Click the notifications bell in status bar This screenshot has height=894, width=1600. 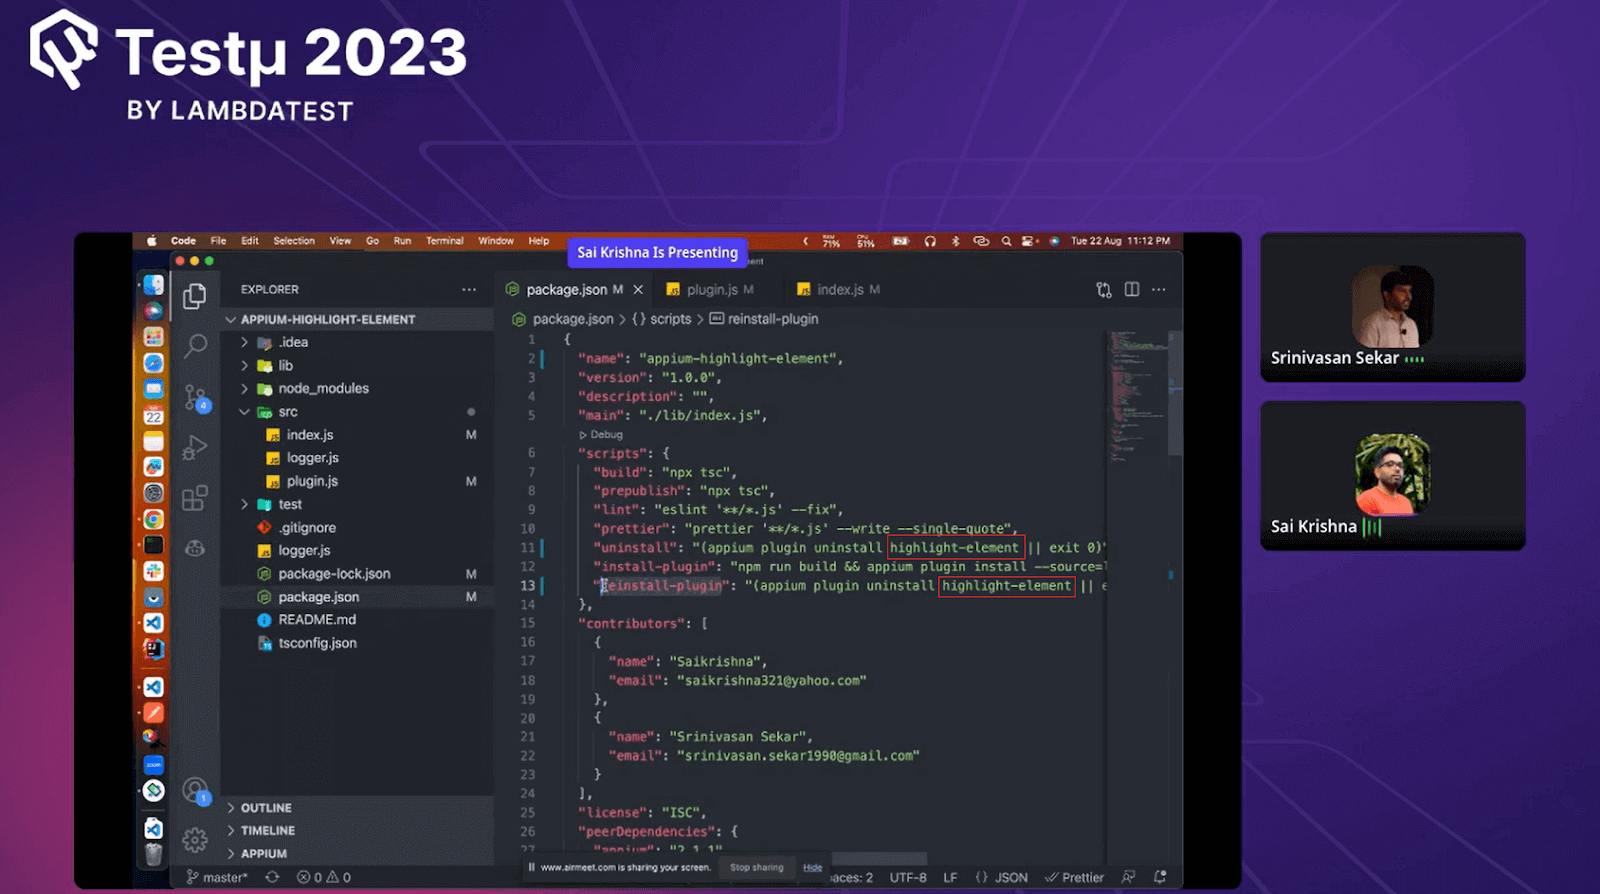coord(1160,877)
